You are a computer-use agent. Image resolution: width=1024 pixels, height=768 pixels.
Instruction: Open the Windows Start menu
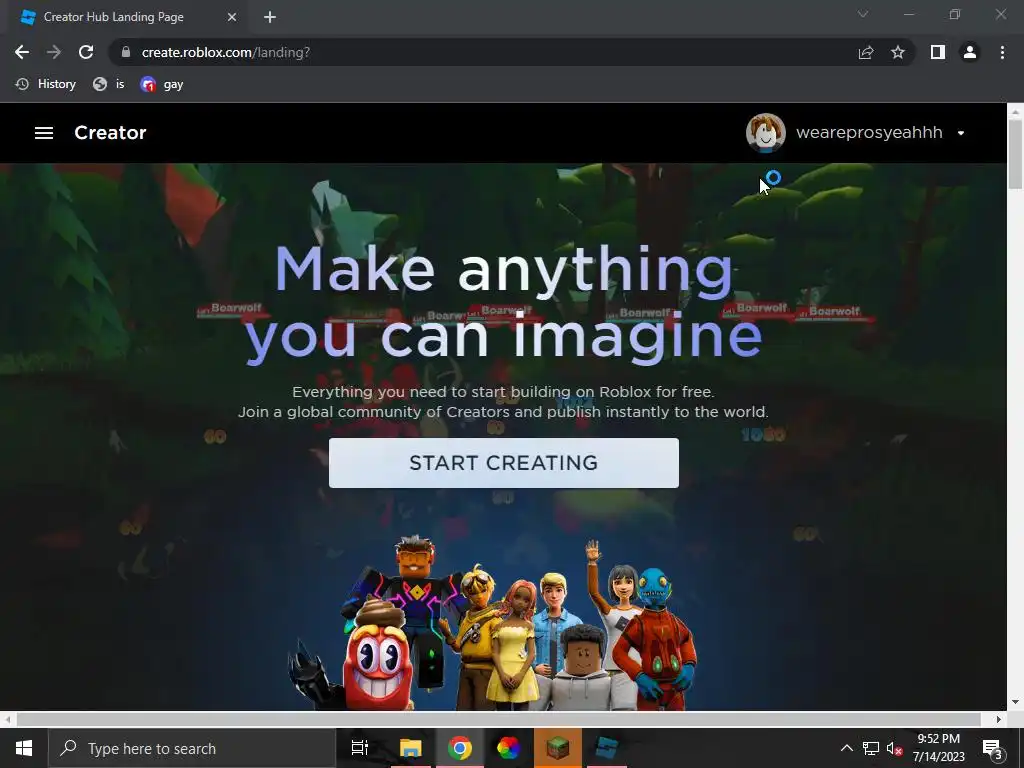(x=24, y=748)
